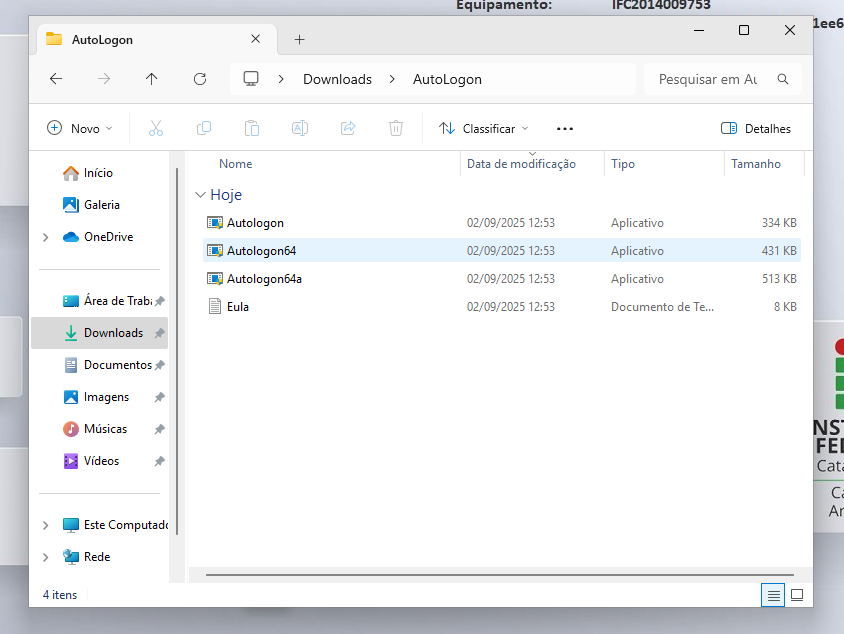
Task: Close the AutoLogon tab
Action: (x=256, y=39)
